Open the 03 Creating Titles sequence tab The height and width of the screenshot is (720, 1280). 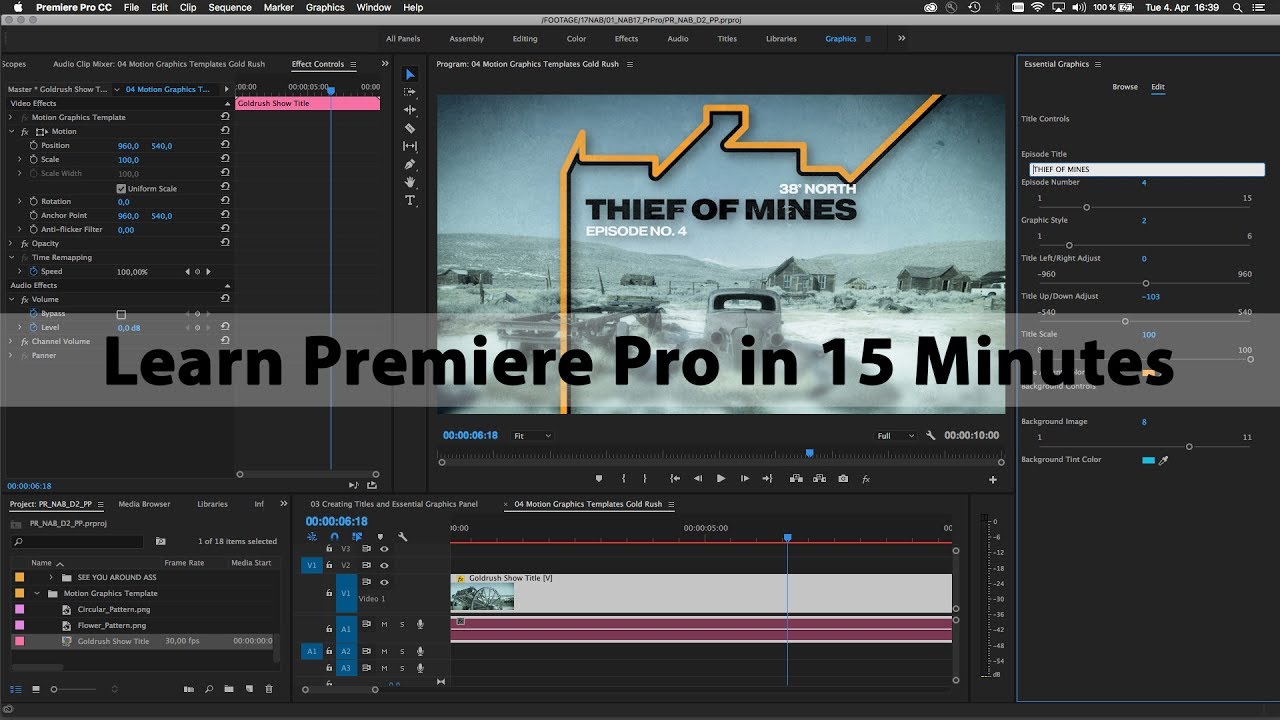click(394, 504)
